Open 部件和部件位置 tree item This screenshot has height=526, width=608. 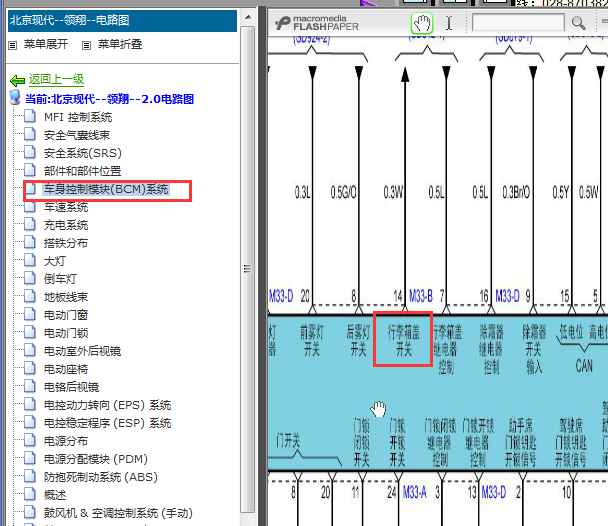[82, 171]
